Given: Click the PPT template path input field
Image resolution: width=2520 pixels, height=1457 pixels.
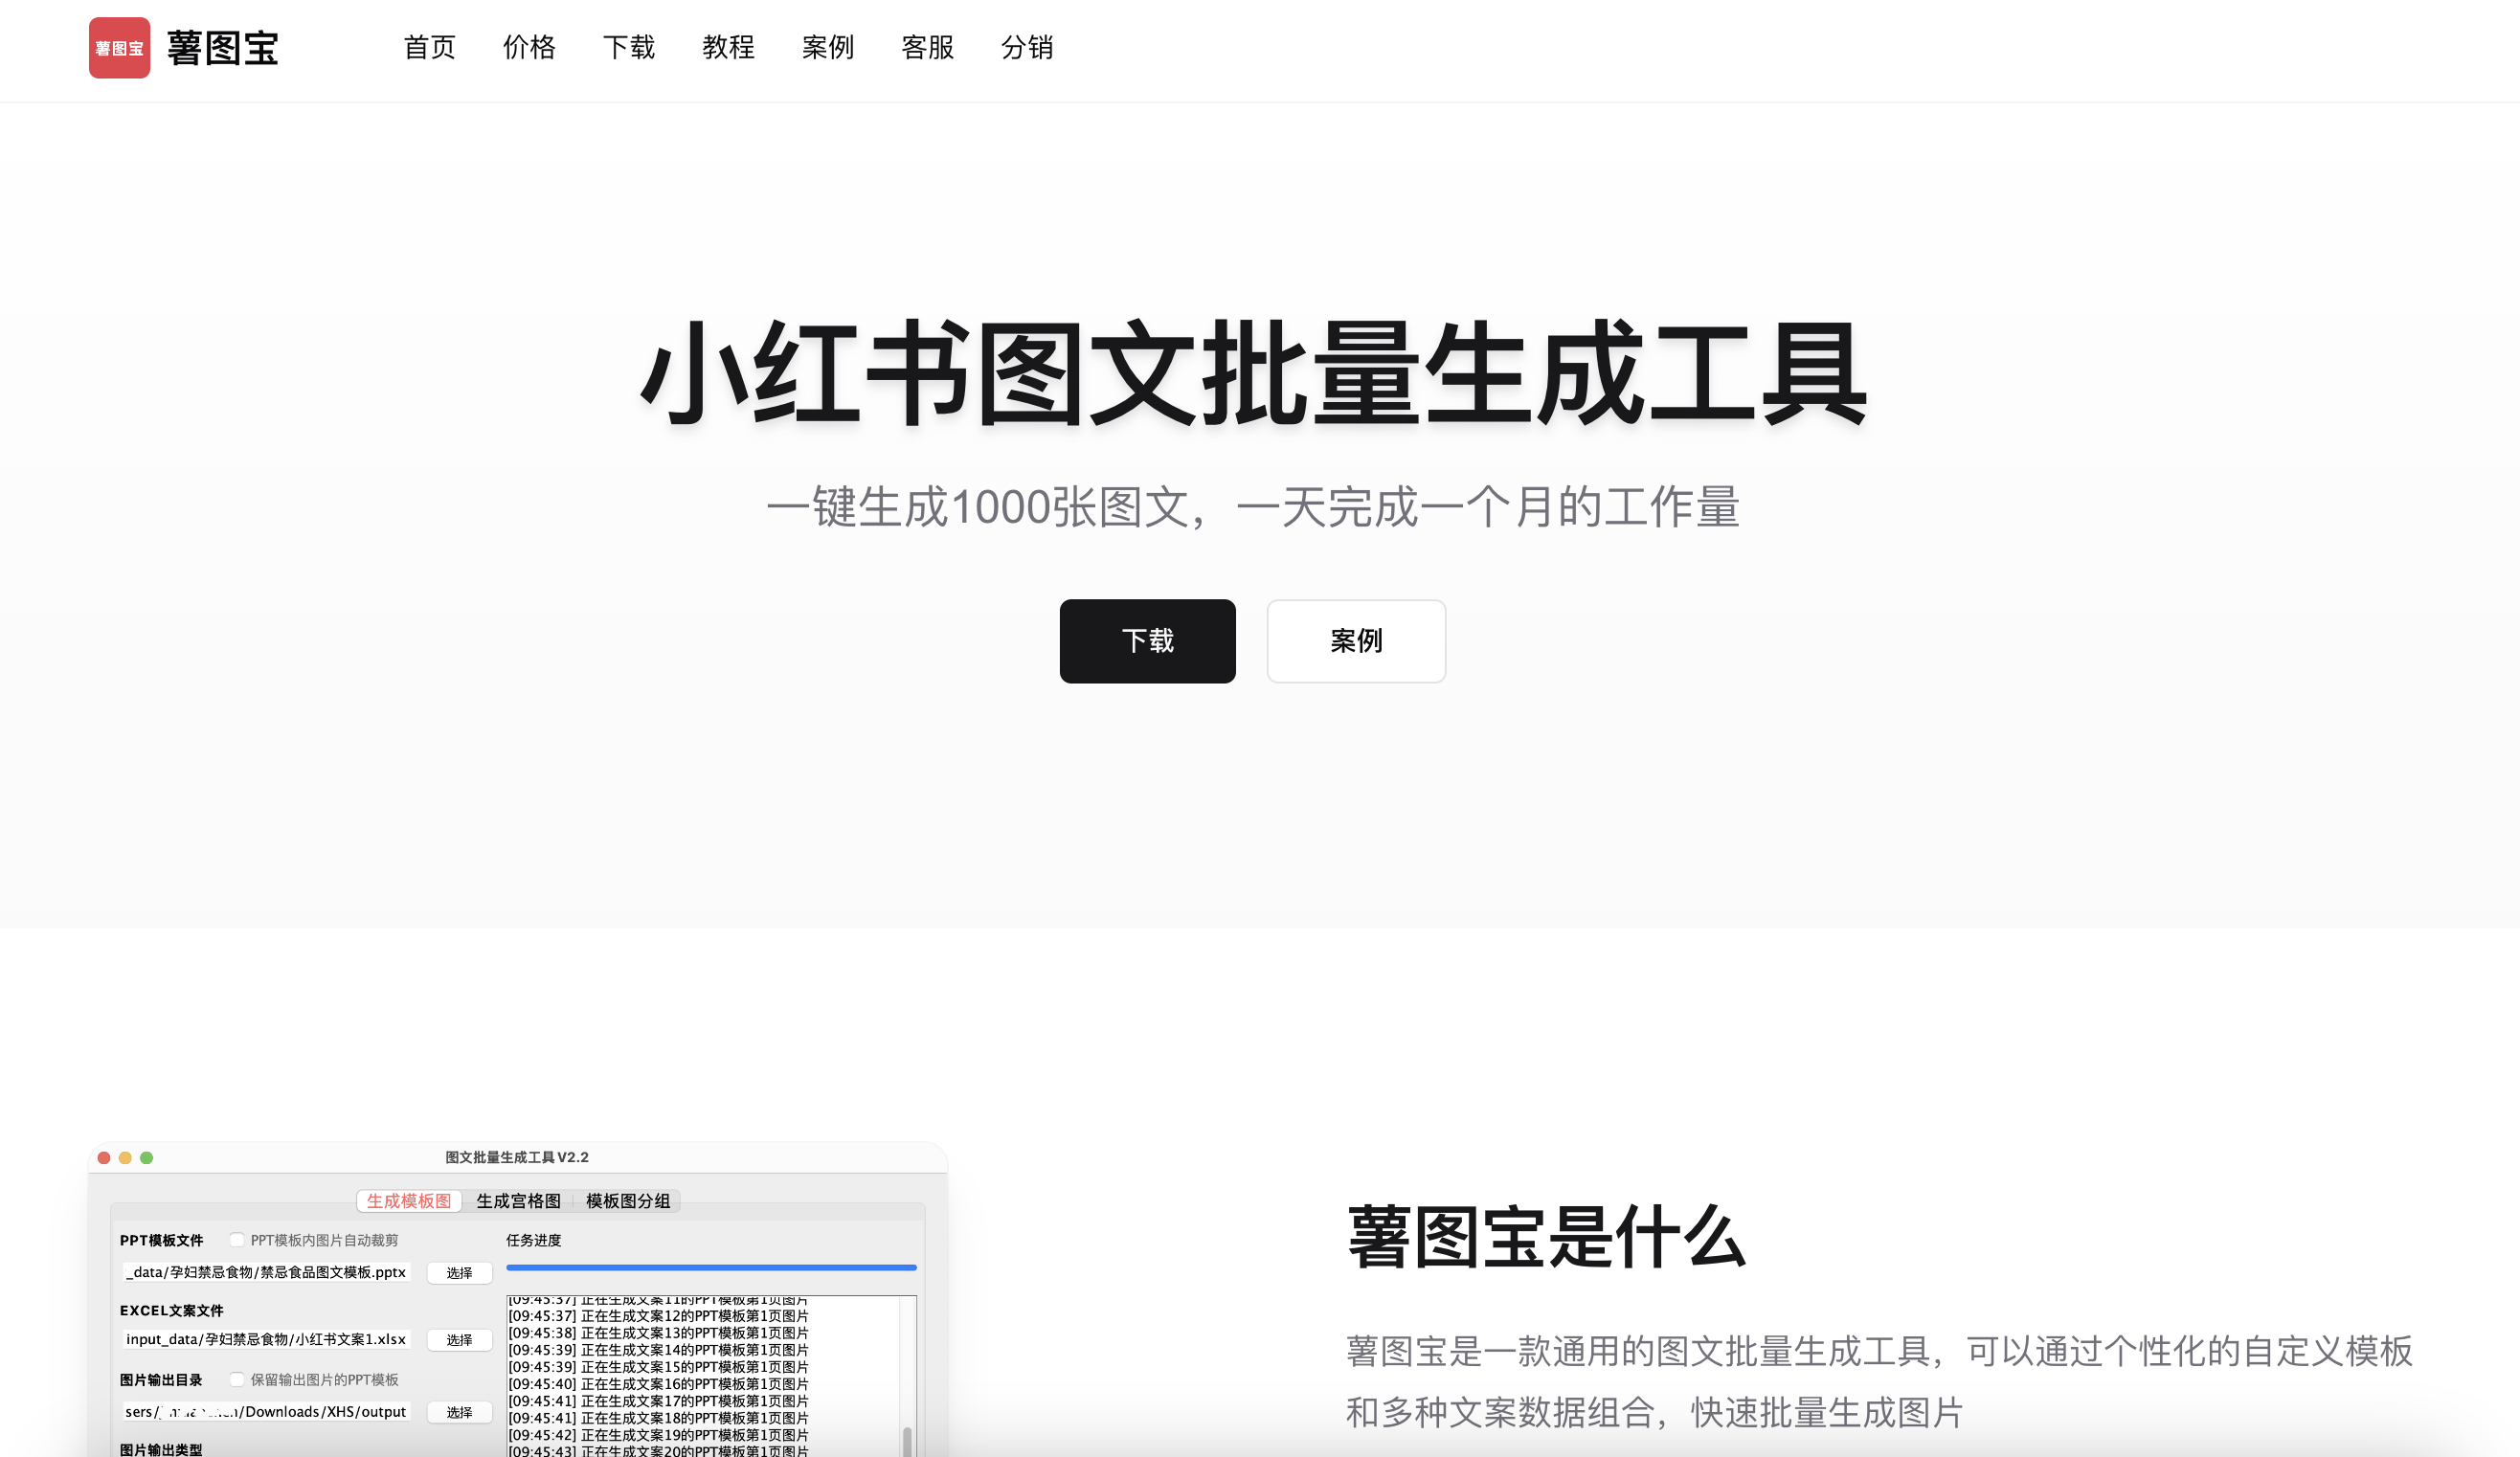Looking at the screenshot, I should point(267,1272).
